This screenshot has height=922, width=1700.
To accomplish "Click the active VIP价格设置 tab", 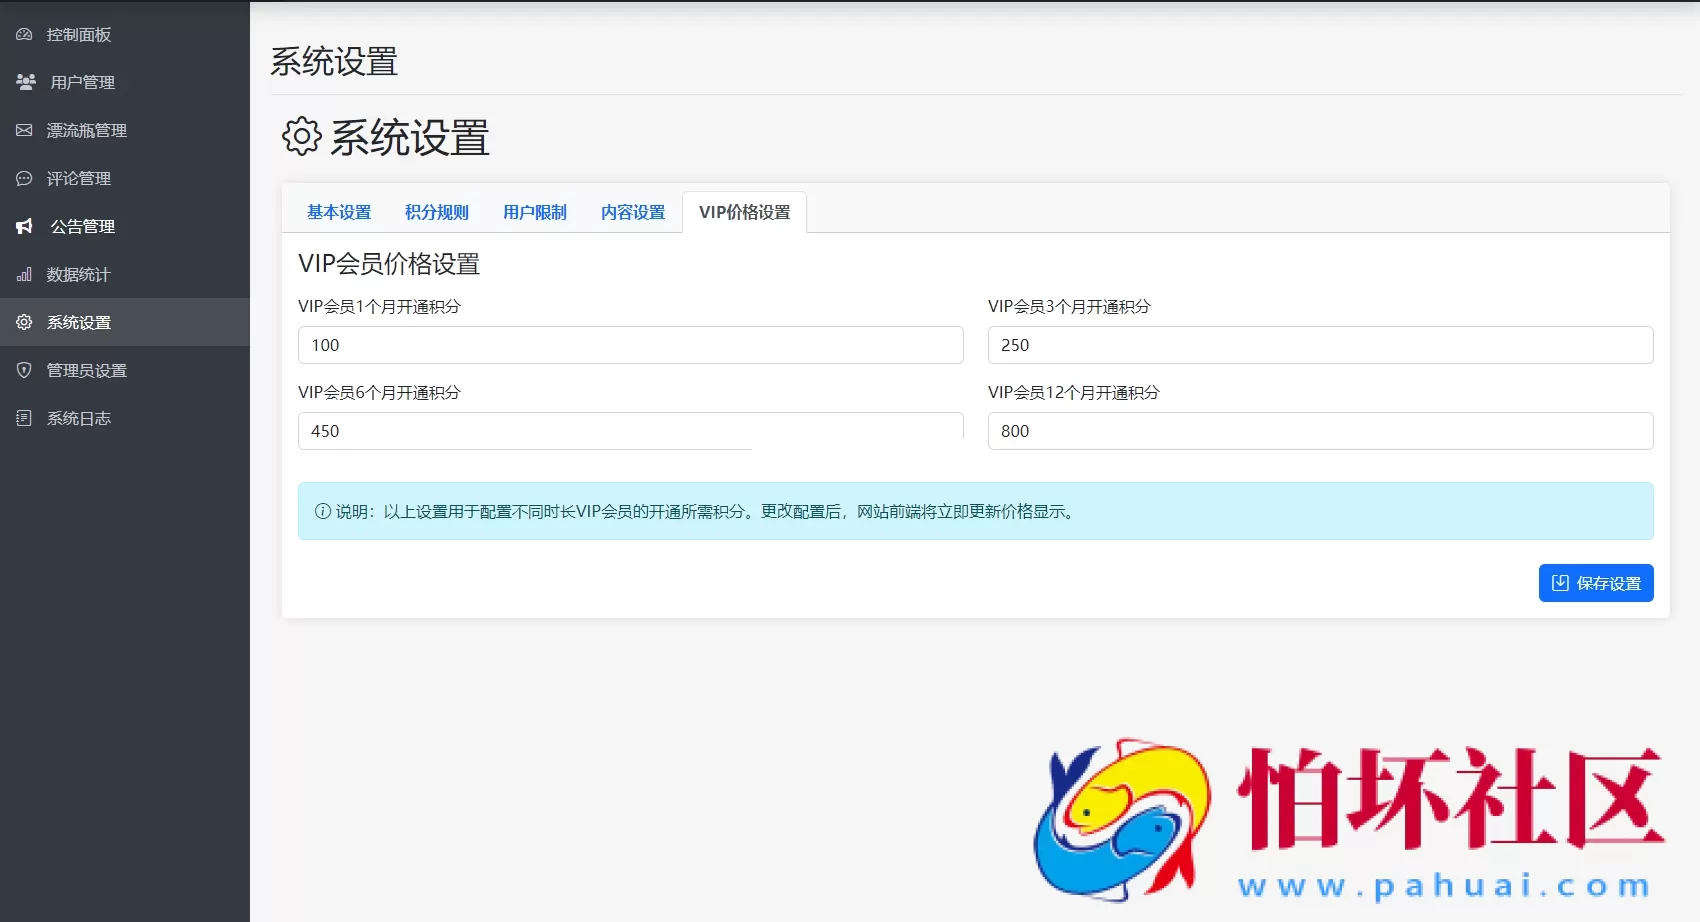I will tap(745, 212).
